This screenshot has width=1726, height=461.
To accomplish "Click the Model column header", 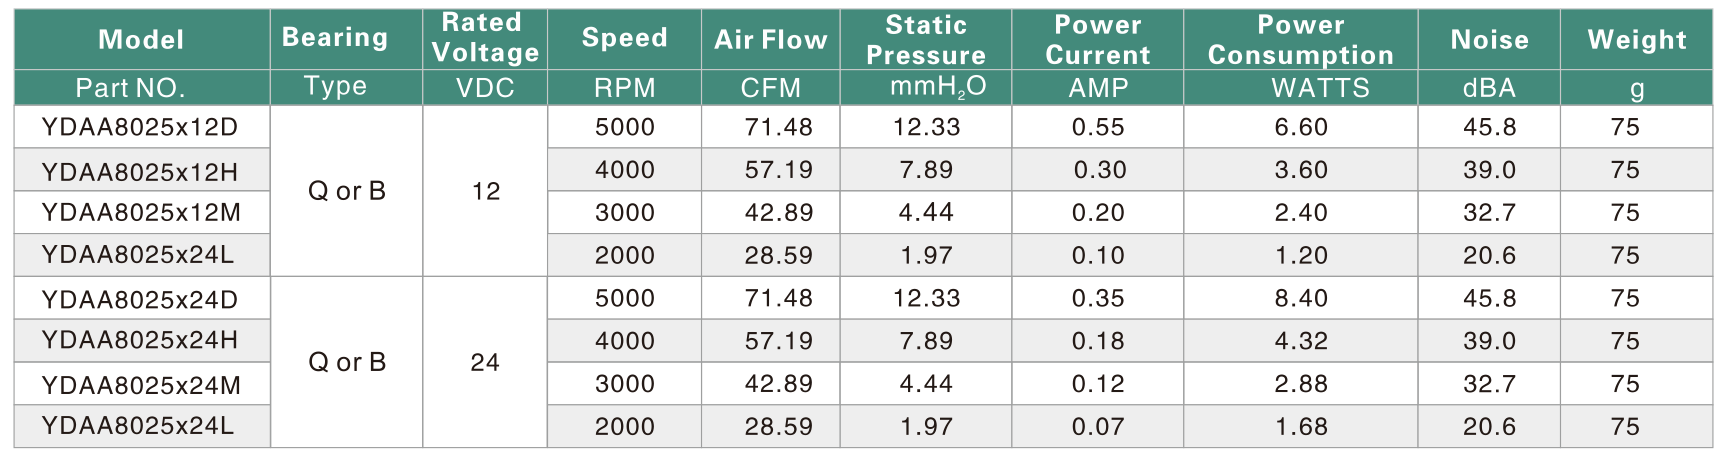I will (141, 39).
